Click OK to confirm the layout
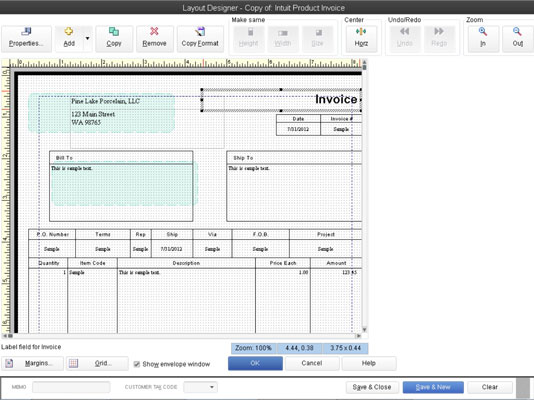Image resolution: width=534 pixels, height=400 pixels. tap(255, 363)
